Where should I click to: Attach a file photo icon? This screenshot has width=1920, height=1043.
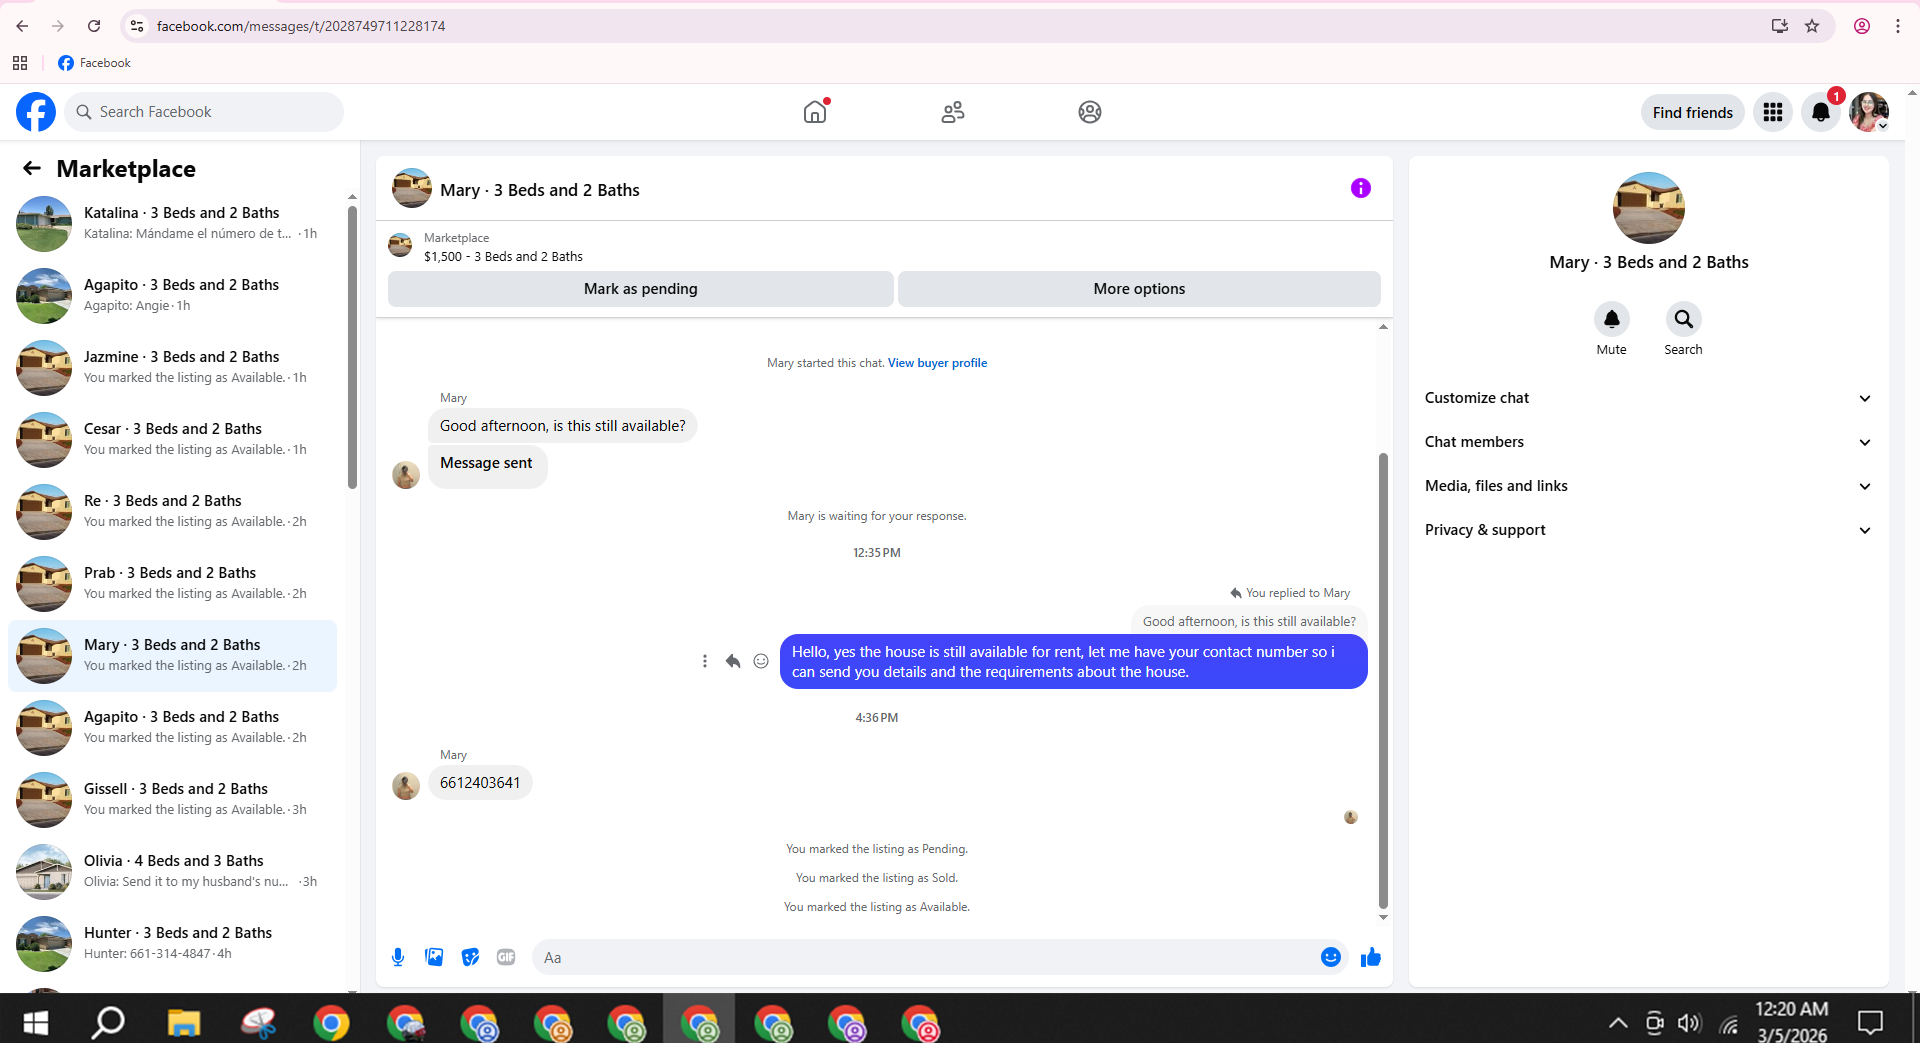[434, 957]
